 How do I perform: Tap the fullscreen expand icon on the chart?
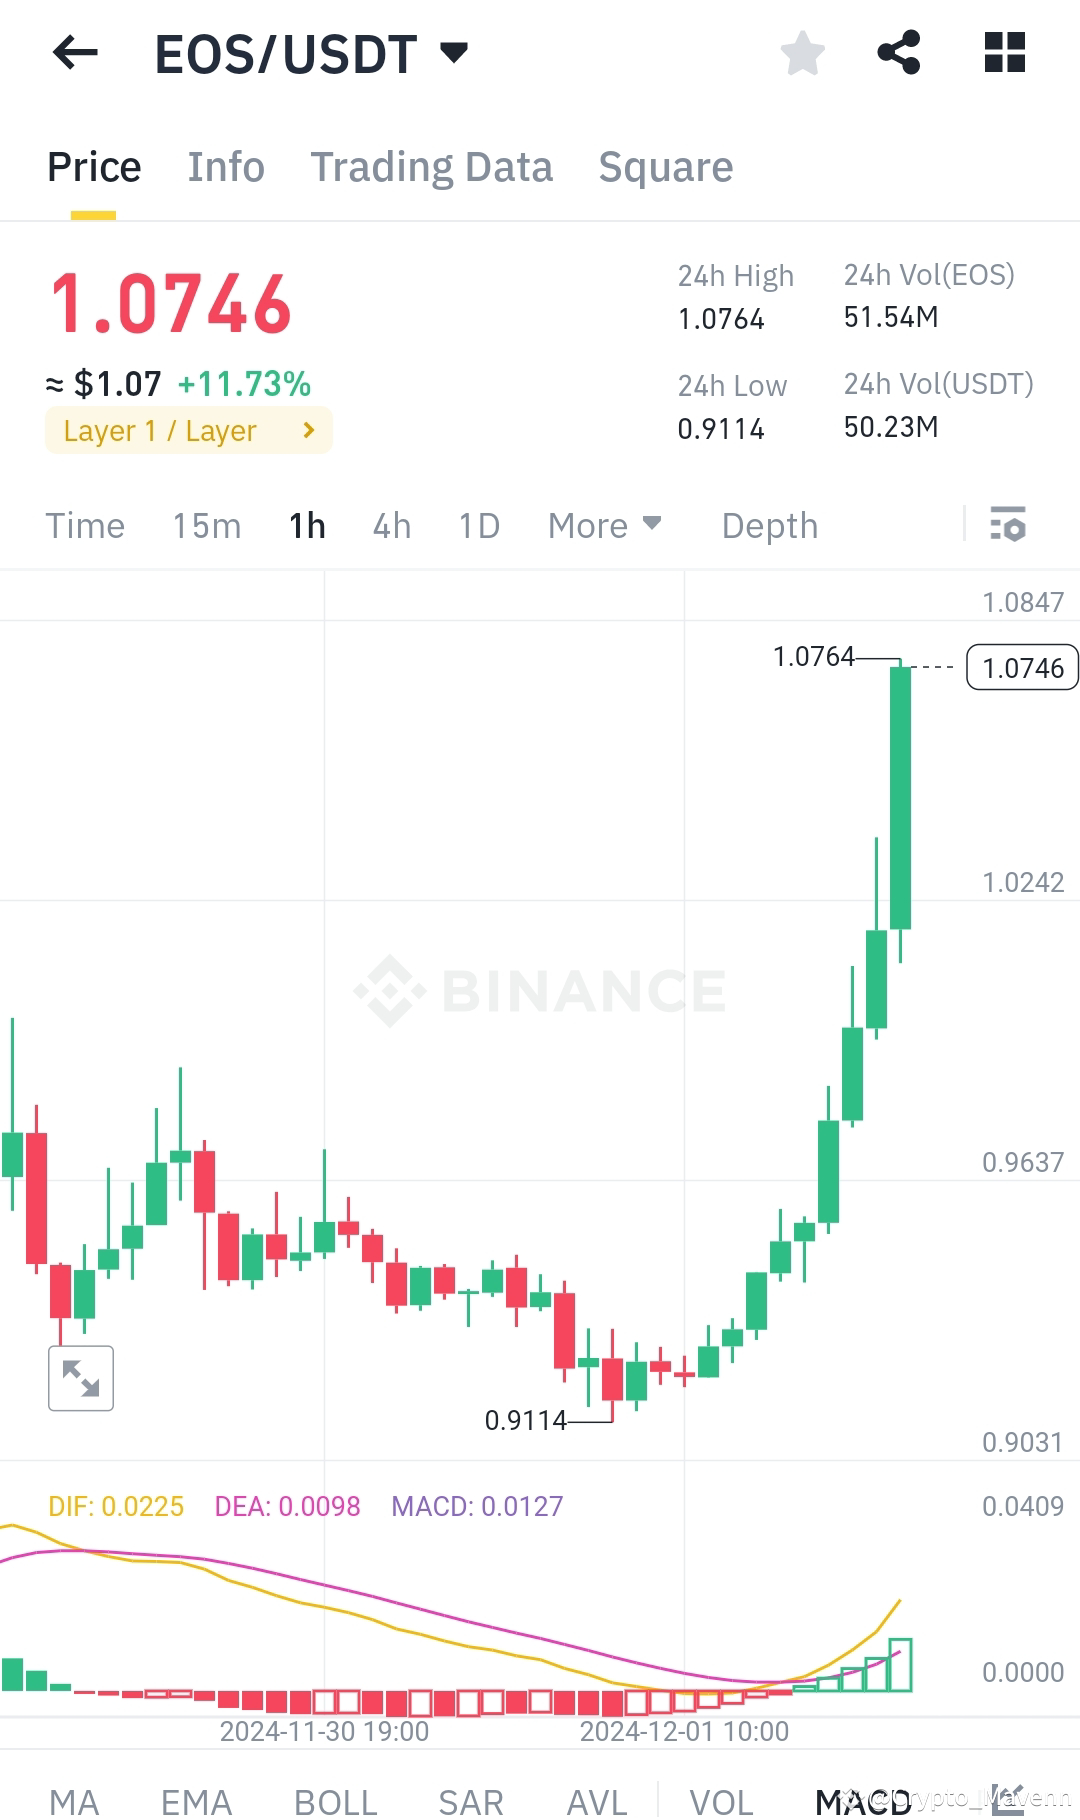(x=81, y=1377)
